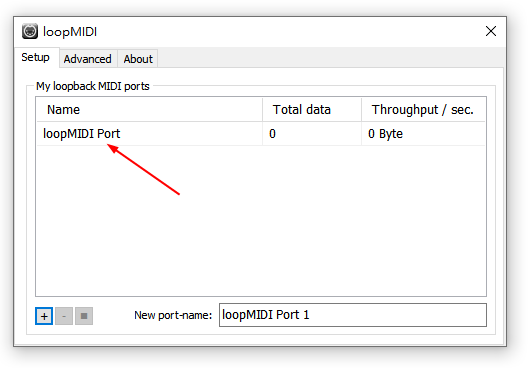
Task: Click the Total data column header
Action: 312,110
